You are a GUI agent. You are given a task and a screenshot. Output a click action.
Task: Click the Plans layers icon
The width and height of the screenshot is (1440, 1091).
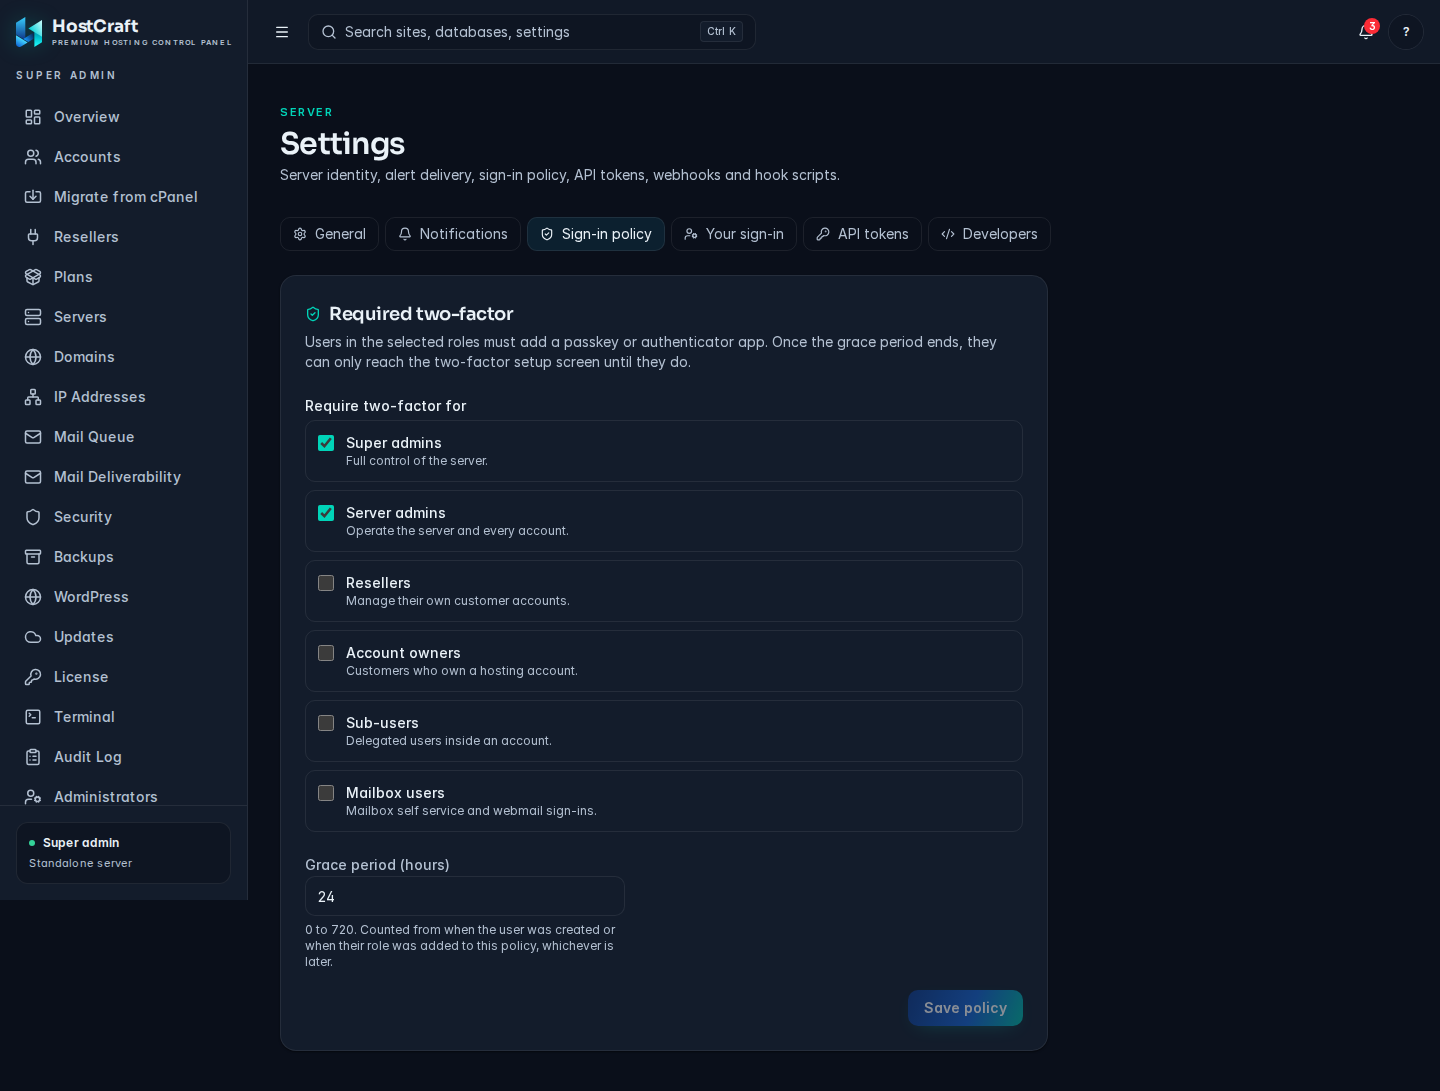coord(33,277)
